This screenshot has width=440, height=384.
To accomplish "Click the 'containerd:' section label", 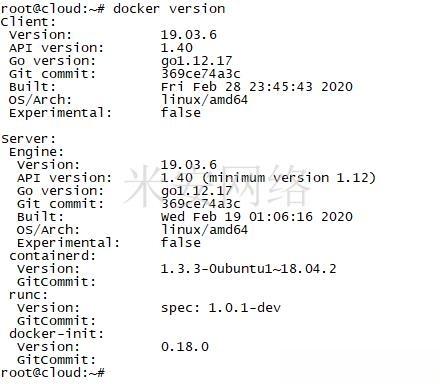I will pyautogui.click(x=53, y=256).
